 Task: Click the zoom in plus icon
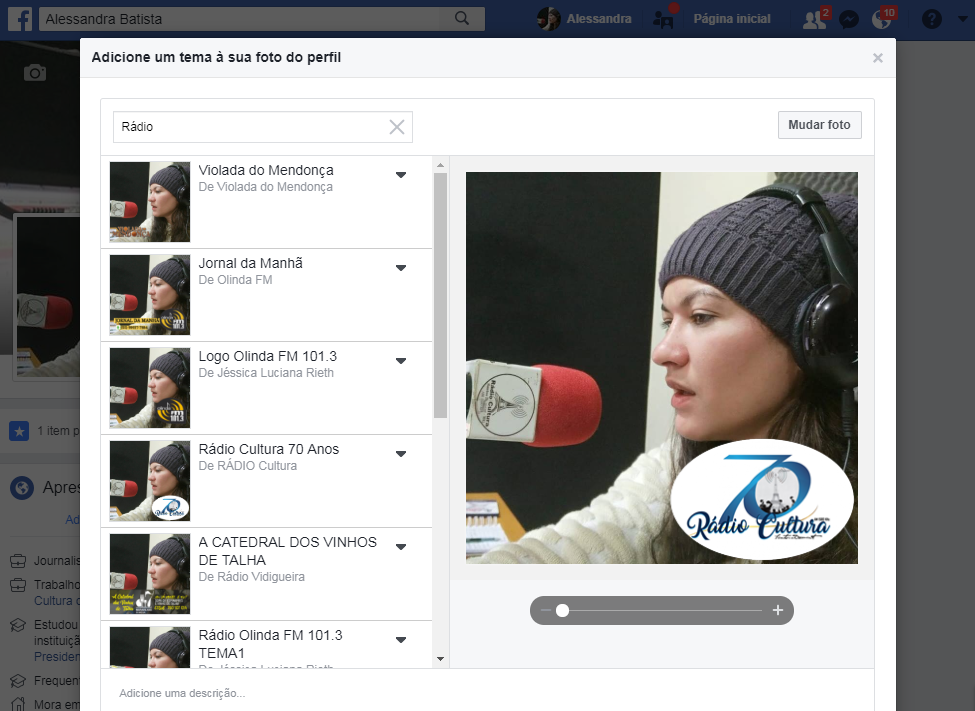[778, 610]
